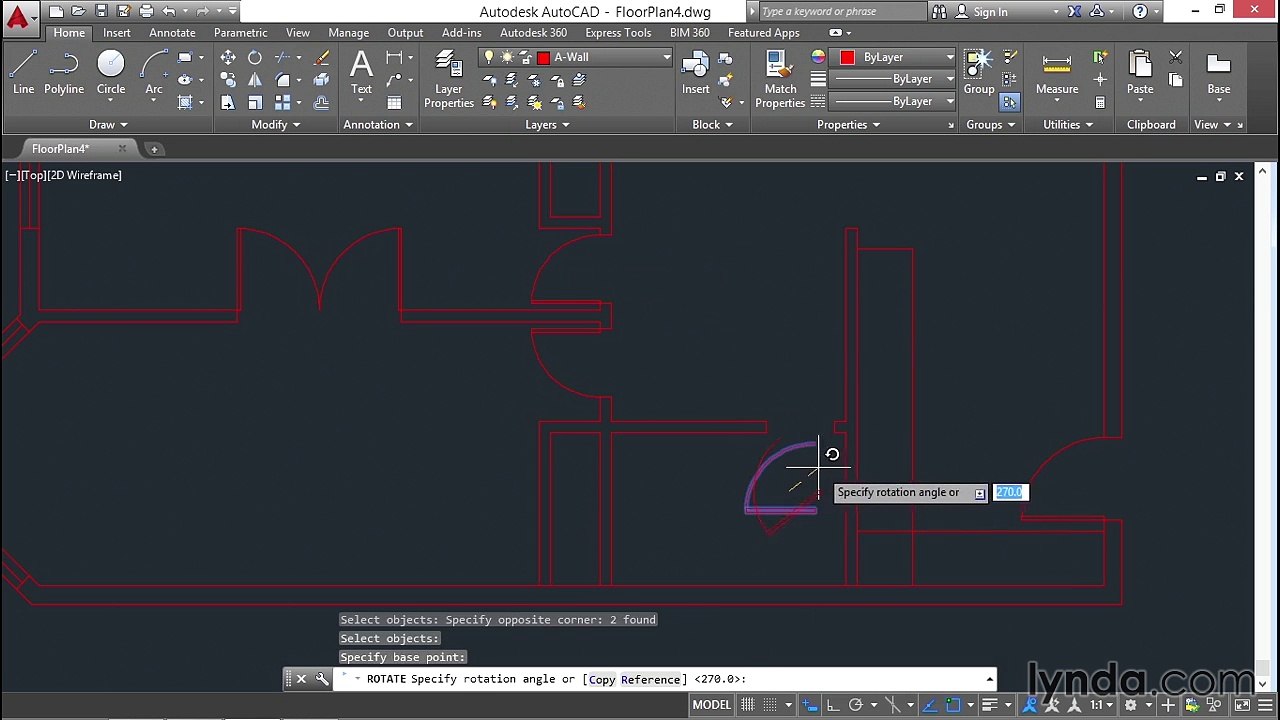
Task: Switch to the Parametric ribbon tab
Action: pyautogui.click(x=240, y=33)
